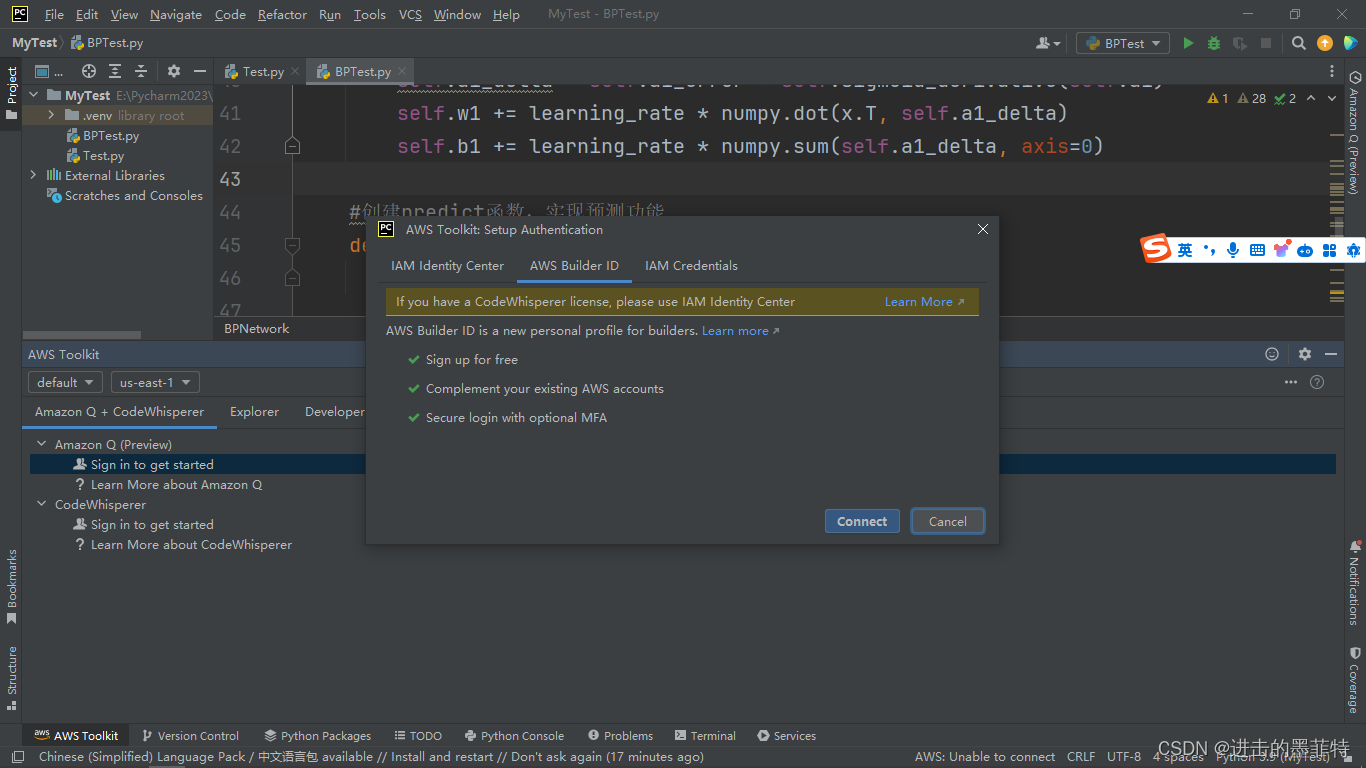Collapse the CodeWhisperer node
Viewport: 1366px width, 768px height.
click(42, 504)
